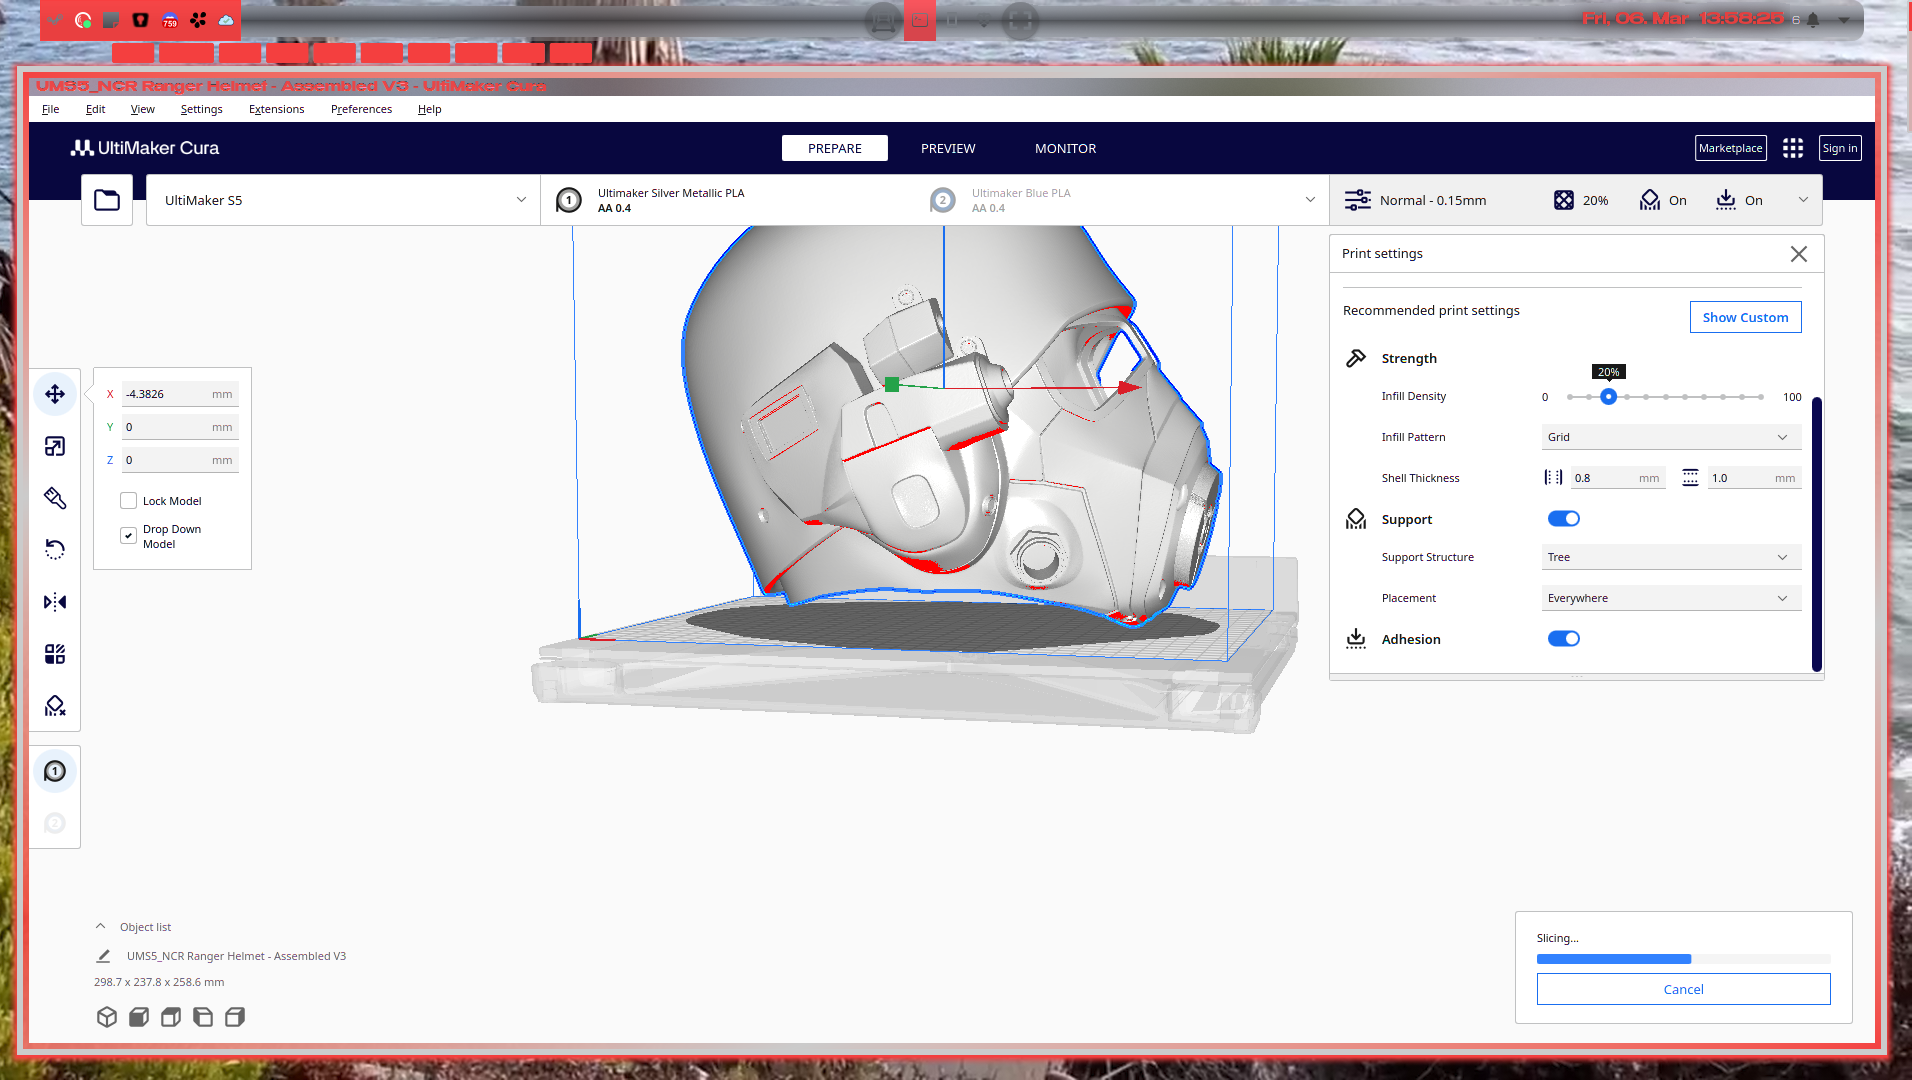Image resolution: width=1912 pixels, height=1080 pixels.
Task: Turn off the Support toggle
Action: click(x=1563, y=519)
